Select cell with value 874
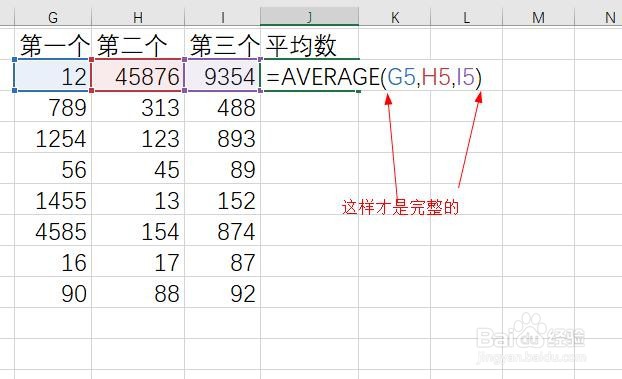 point(223,230)
